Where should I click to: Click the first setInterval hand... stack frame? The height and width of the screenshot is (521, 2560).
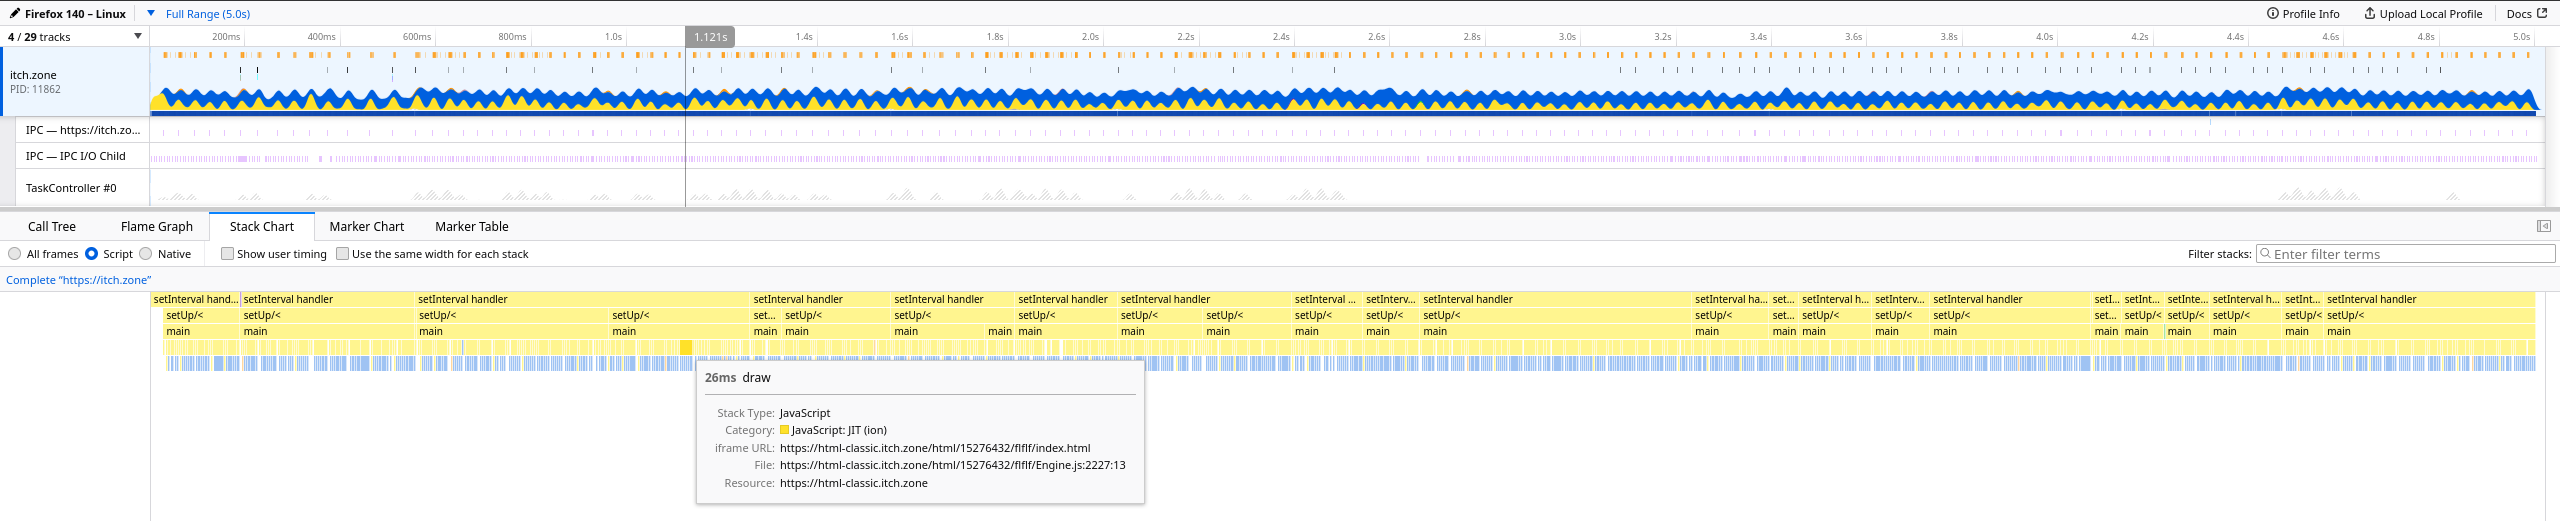[196, 299]
